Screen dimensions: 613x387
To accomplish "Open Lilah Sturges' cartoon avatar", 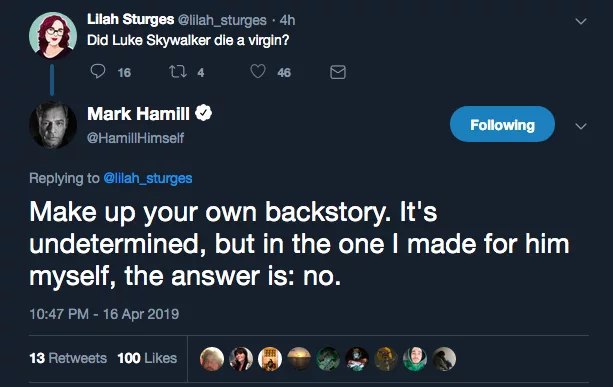I will 53,36.
